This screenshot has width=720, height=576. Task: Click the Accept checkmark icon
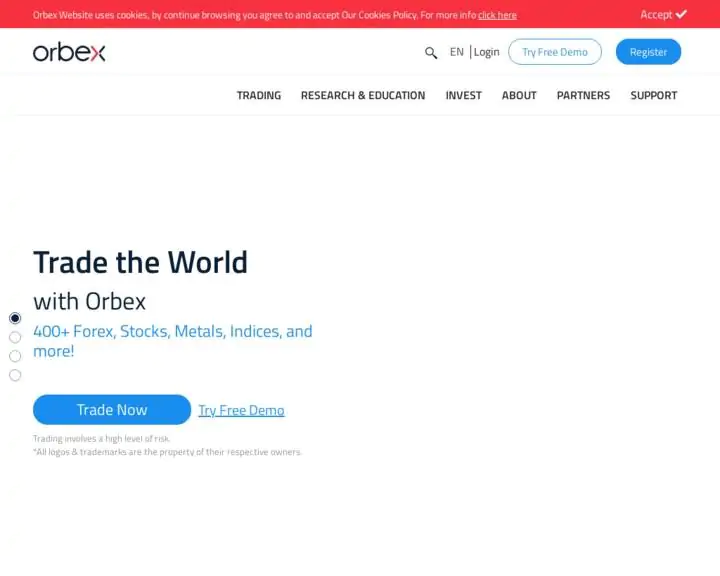[681, 14]
